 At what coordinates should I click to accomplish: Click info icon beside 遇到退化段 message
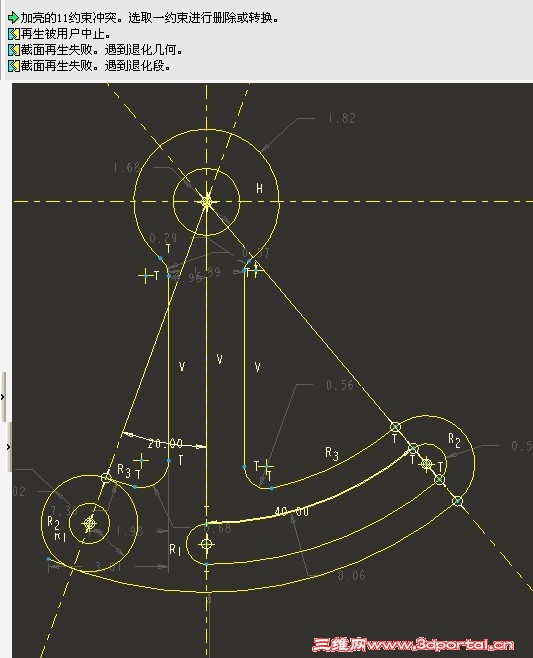click(x=13, y=66)
